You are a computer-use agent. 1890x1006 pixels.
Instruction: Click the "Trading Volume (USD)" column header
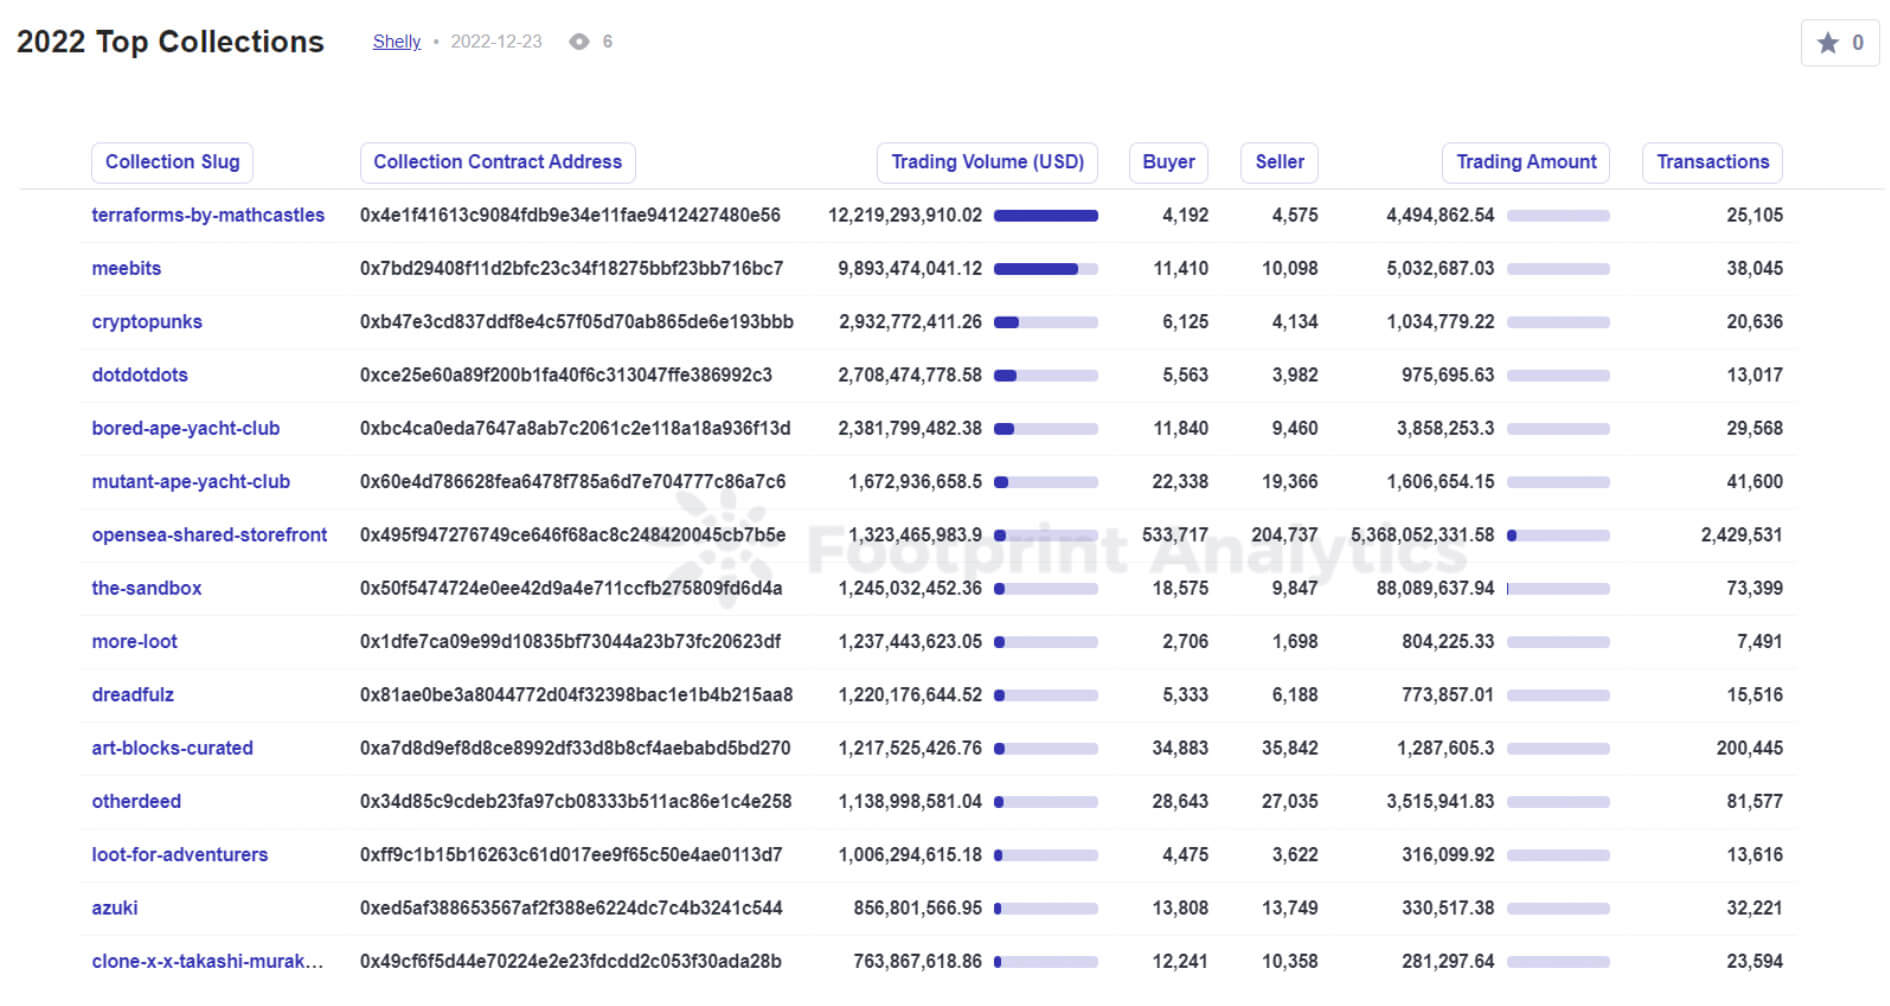point(986,161)
